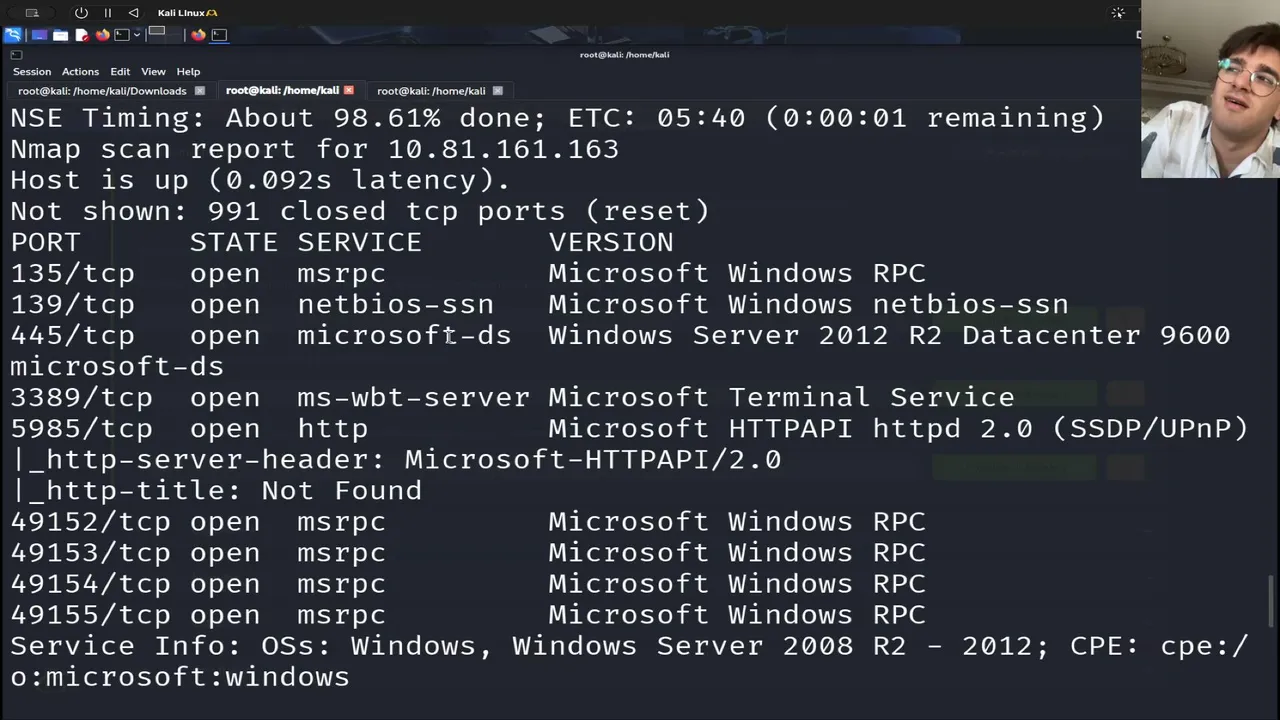The width and height of the screenshot is (1280, 720).
Task: Open the terminal emulator launcher icon
Action: click(122, 35)
